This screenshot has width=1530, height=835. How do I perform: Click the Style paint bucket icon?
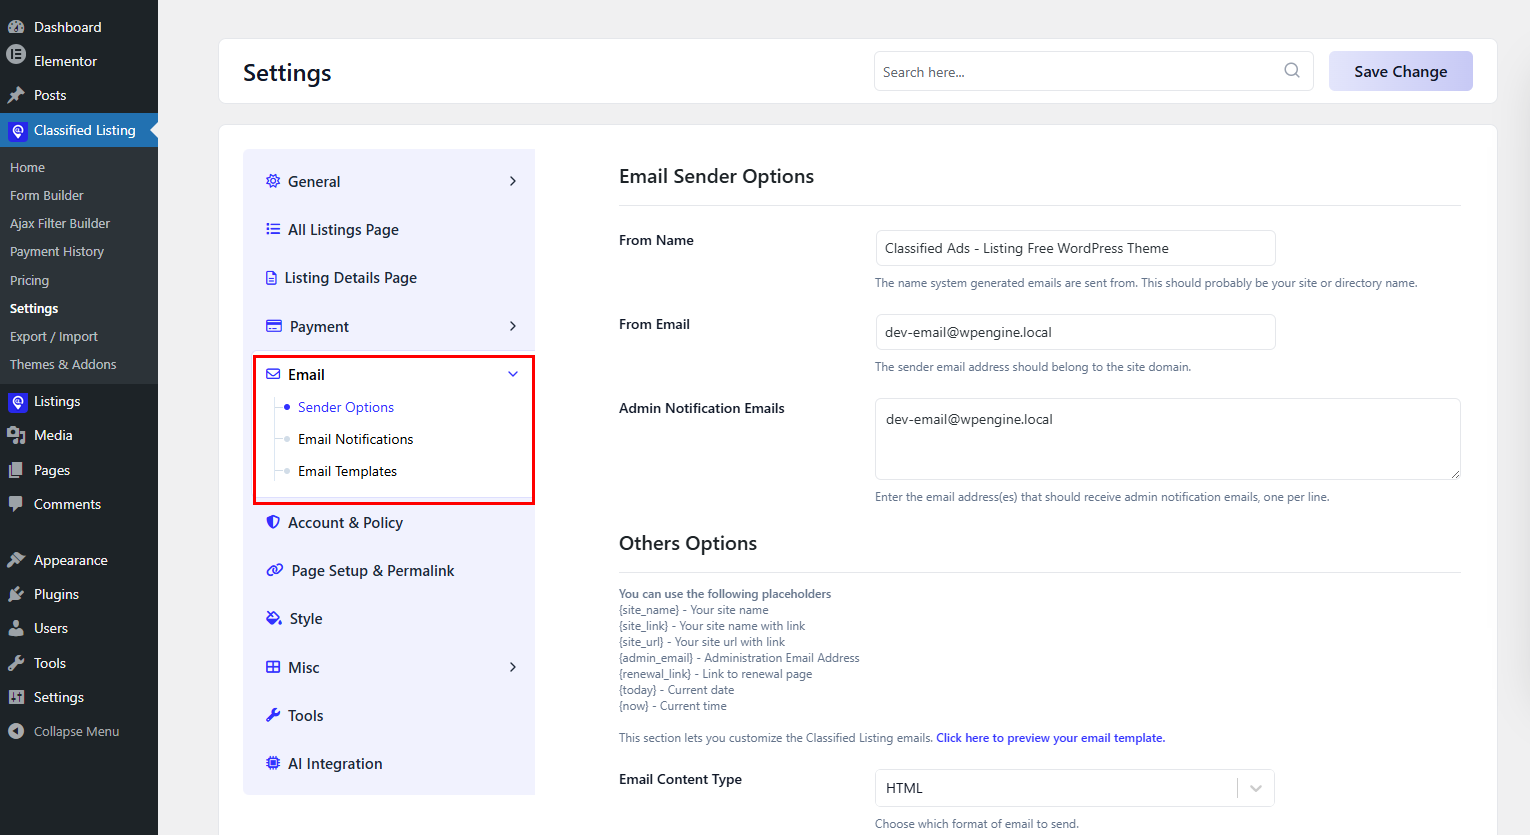point(274,618)
